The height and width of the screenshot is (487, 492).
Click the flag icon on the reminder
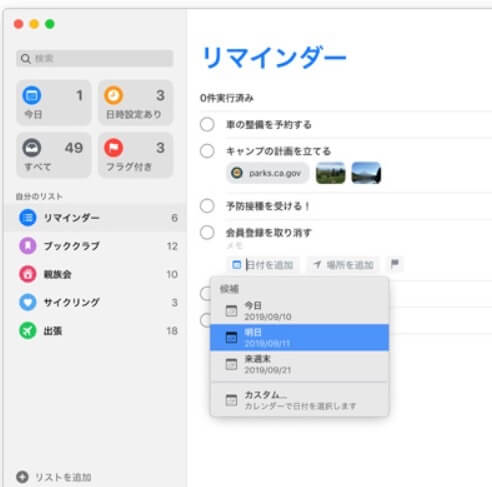[395, 264]
